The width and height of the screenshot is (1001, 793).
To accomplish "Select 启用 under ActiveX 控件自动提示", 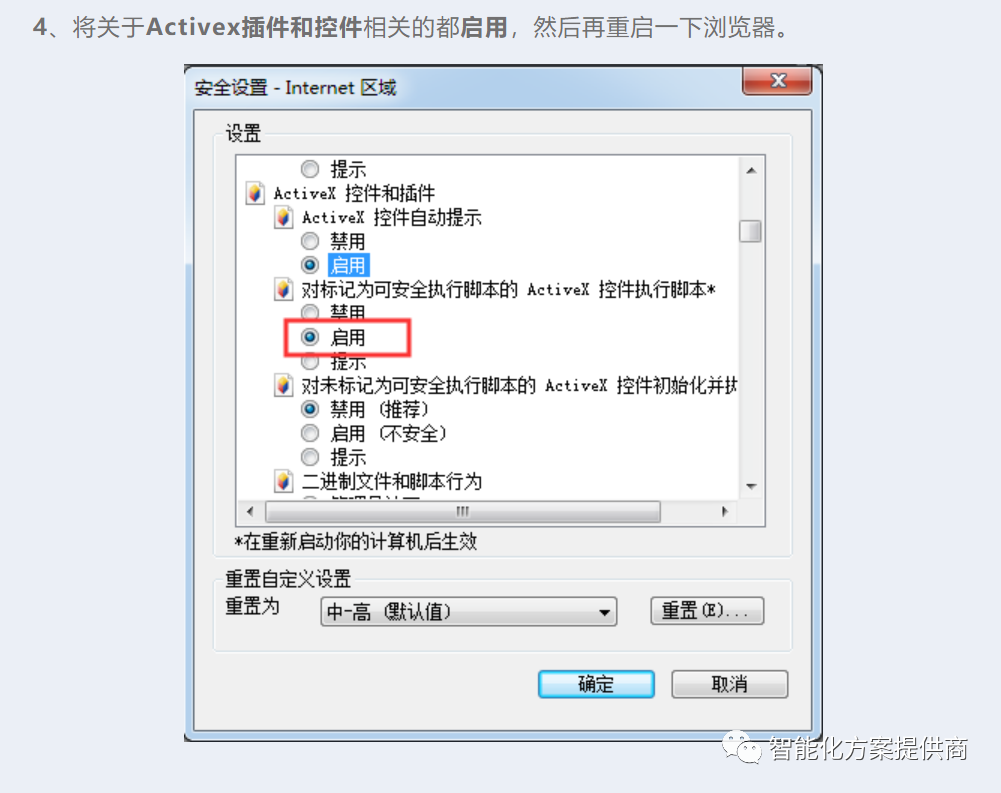I will [x=310, y=265].
